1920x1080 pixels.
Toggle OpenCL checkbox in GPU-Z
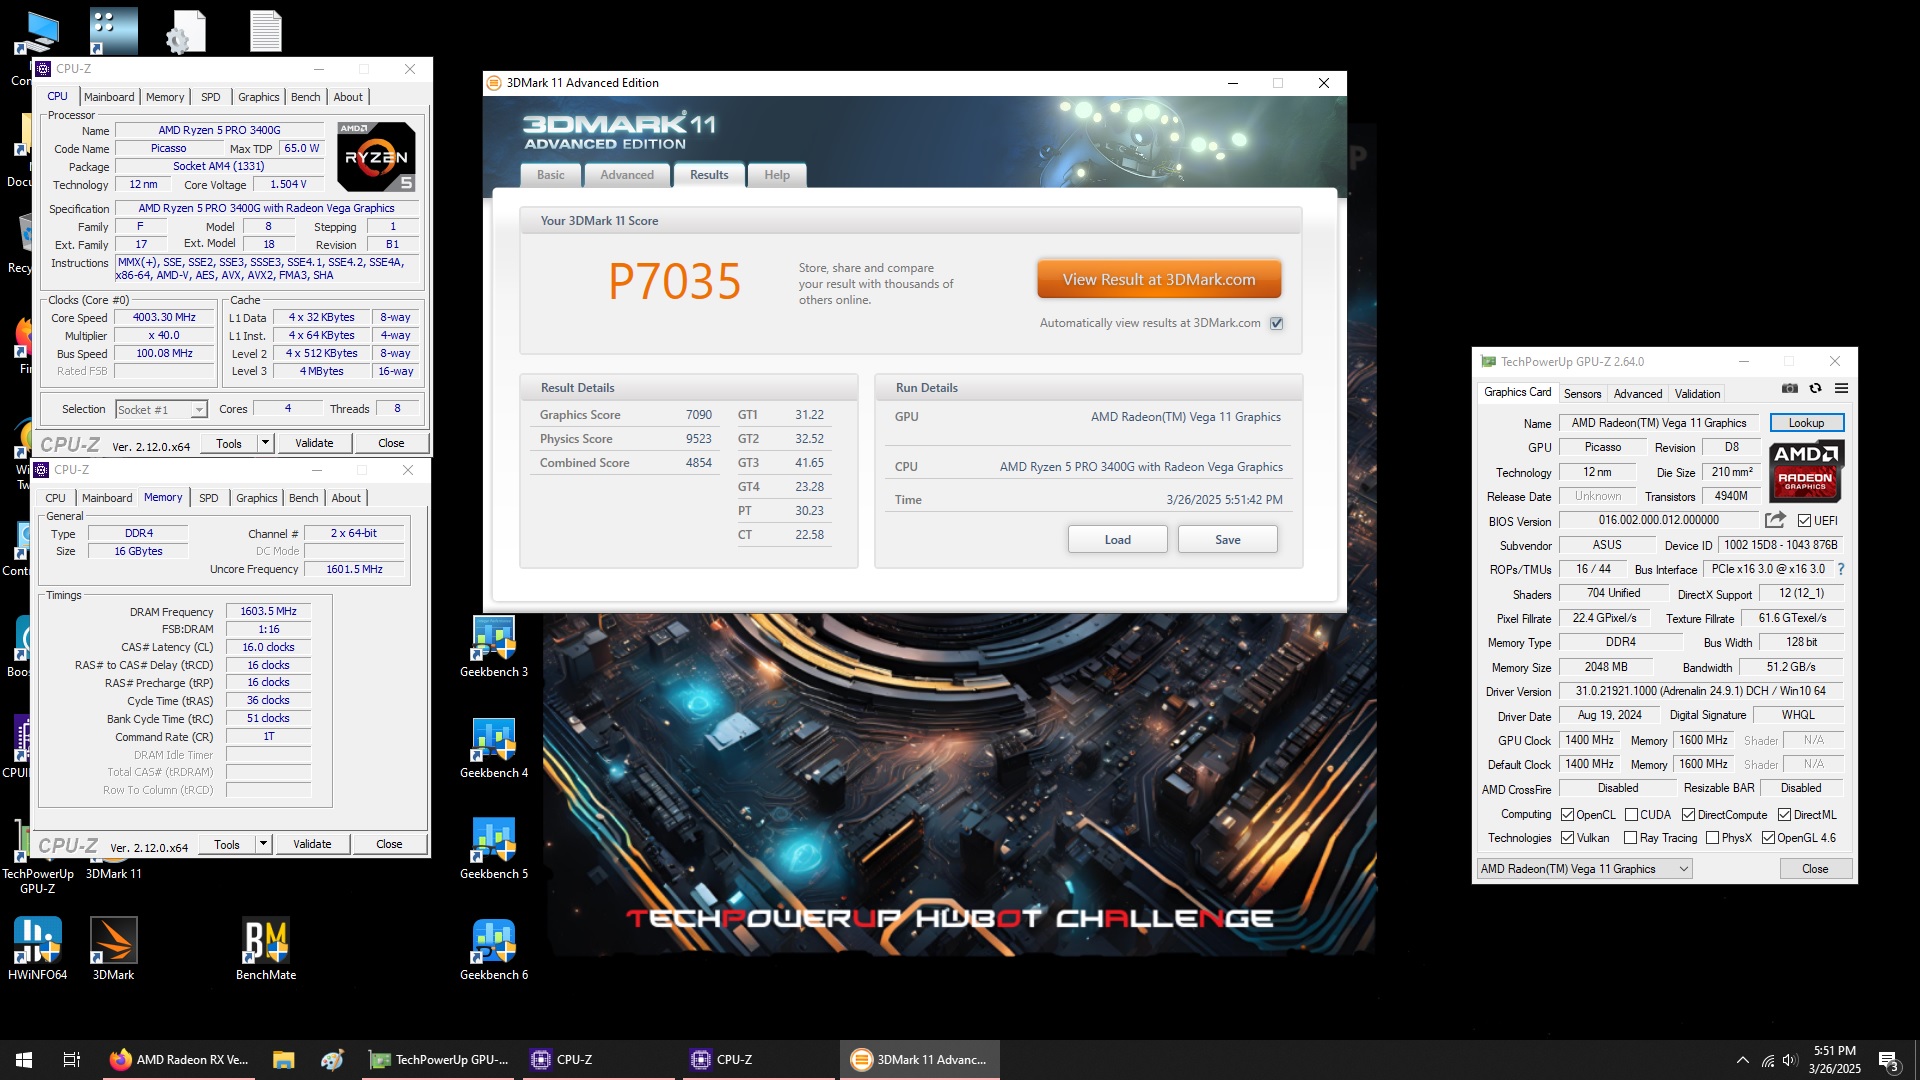[1567, 815]
